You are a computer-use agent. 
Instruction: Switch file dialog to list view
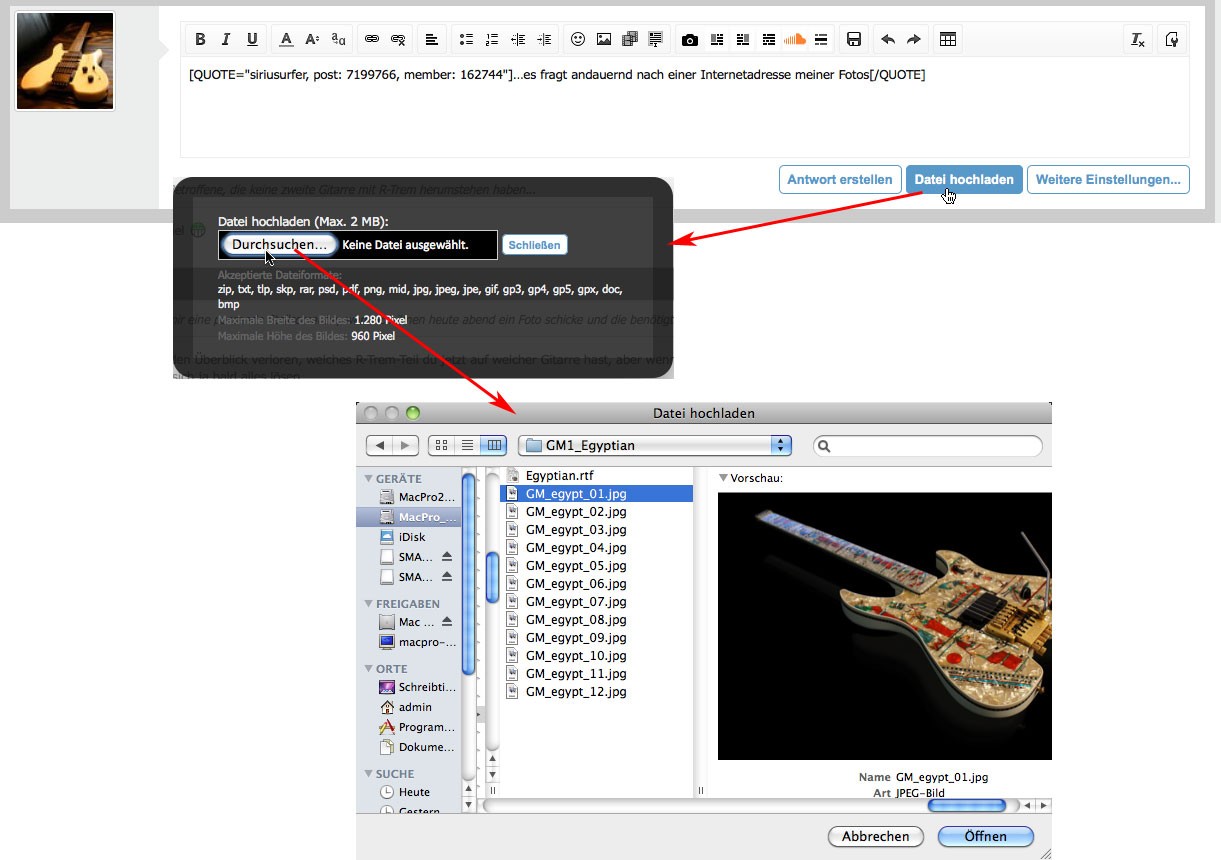(x=467, y=445)
